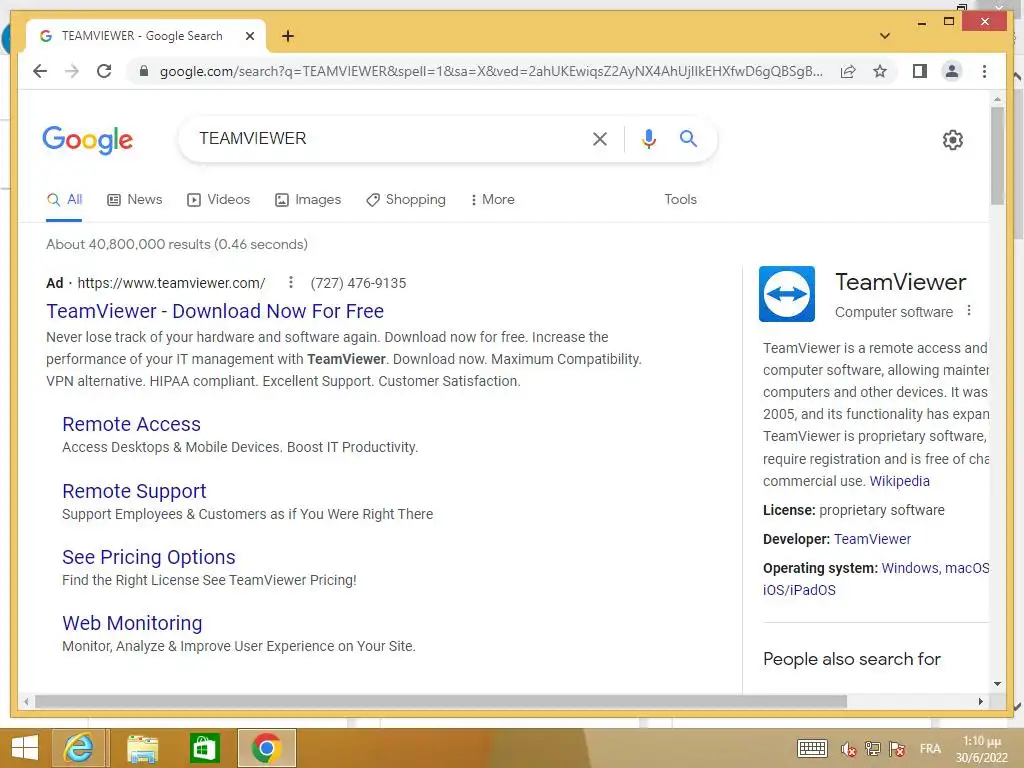
Task: Select the All results tab
Action: click(64, 200)
